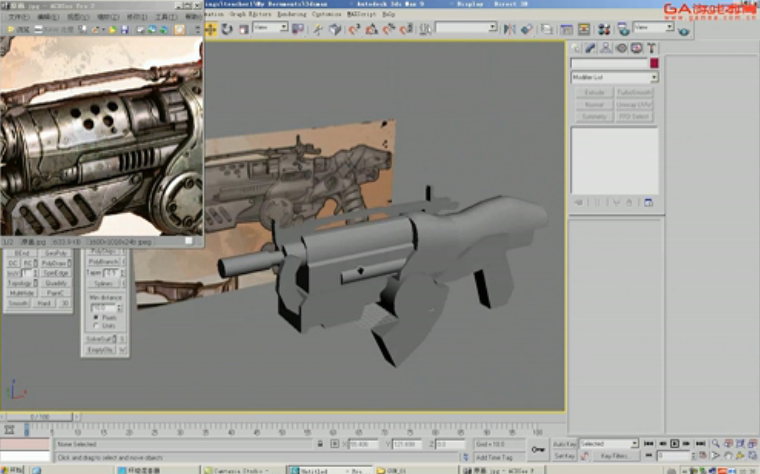760x474 pixels.
Task: Click the TurboSmooth modifier button
Action: [x=634, y=93]
